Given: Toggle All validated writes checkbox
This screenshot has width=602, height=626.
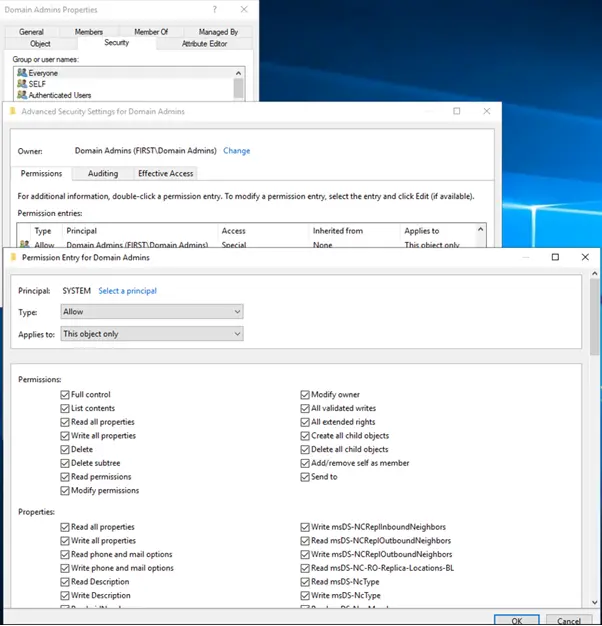Looking at the screenshot, I should point(305,408).
